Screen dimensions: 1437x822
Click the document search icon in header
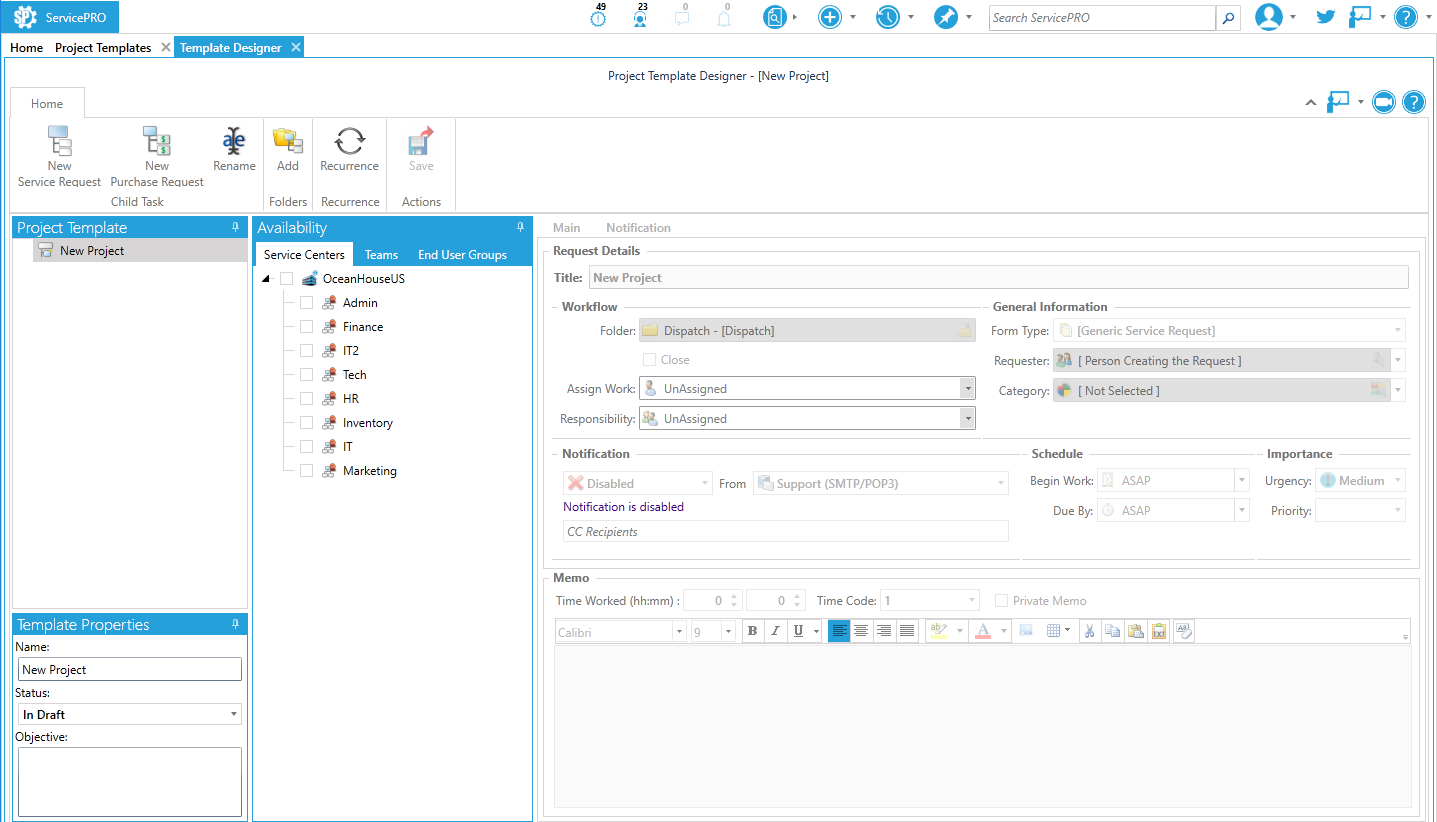click(775, 17)
